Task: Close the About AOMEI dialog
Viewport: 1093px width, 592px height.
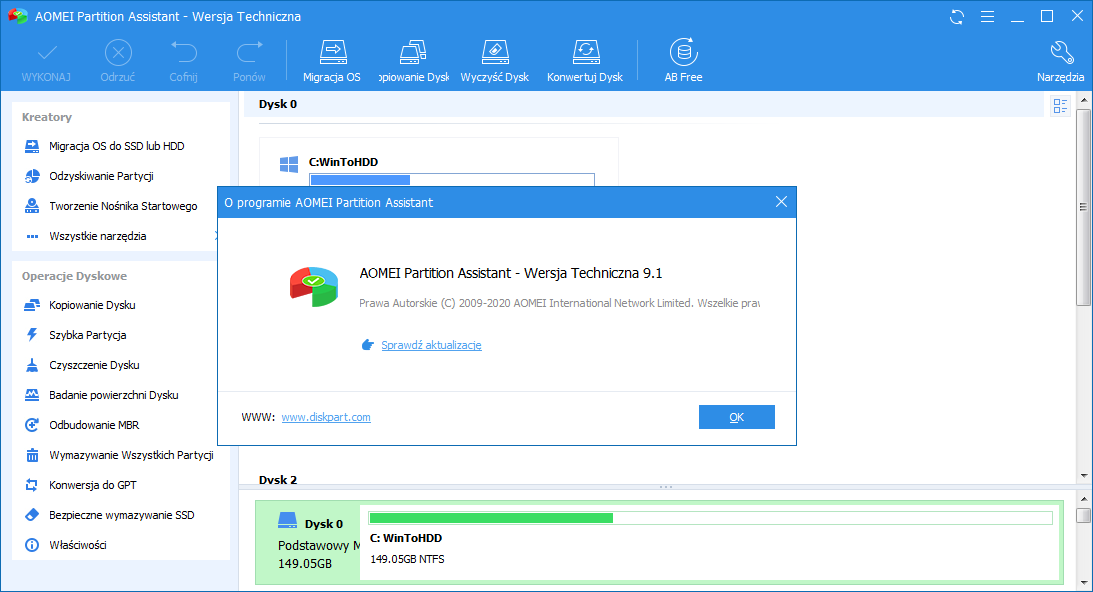Action: 781,202
